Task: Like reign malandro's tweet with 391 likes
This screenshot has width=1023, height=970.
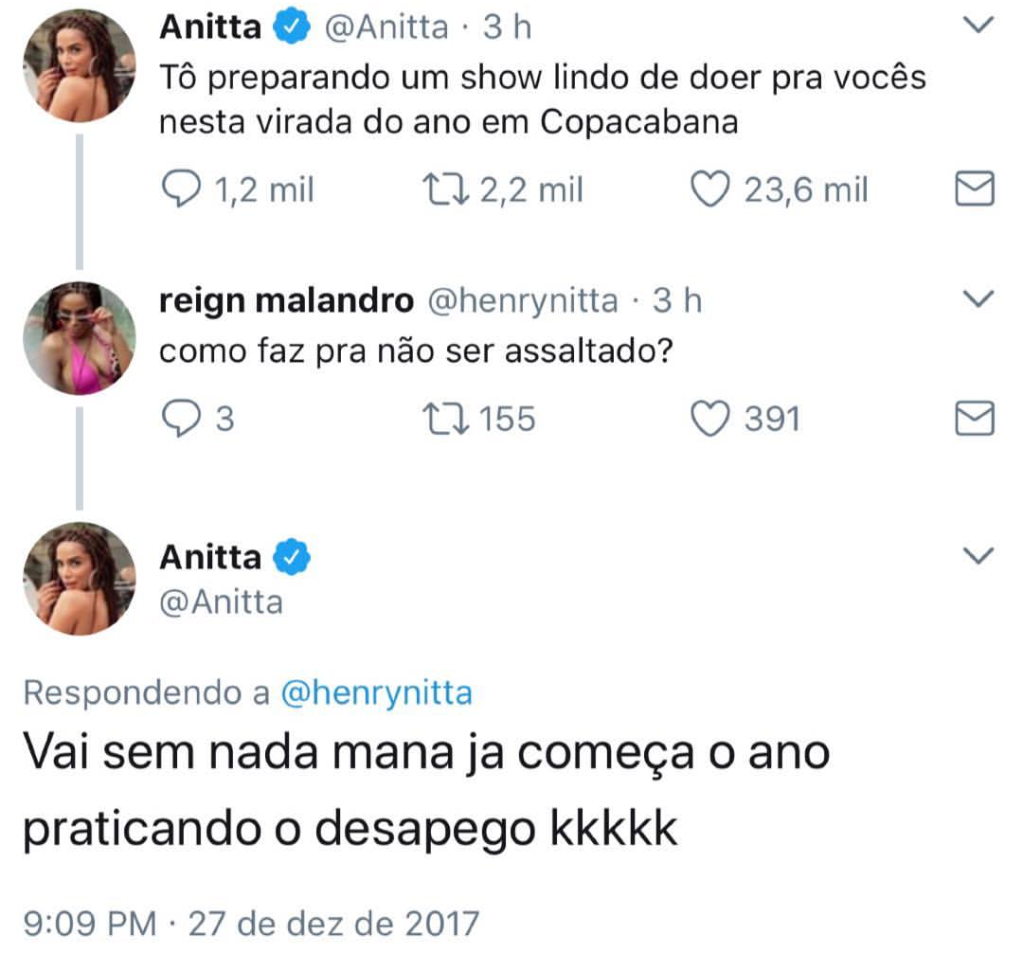Action: pyautogui.click(x=710, y=418)
